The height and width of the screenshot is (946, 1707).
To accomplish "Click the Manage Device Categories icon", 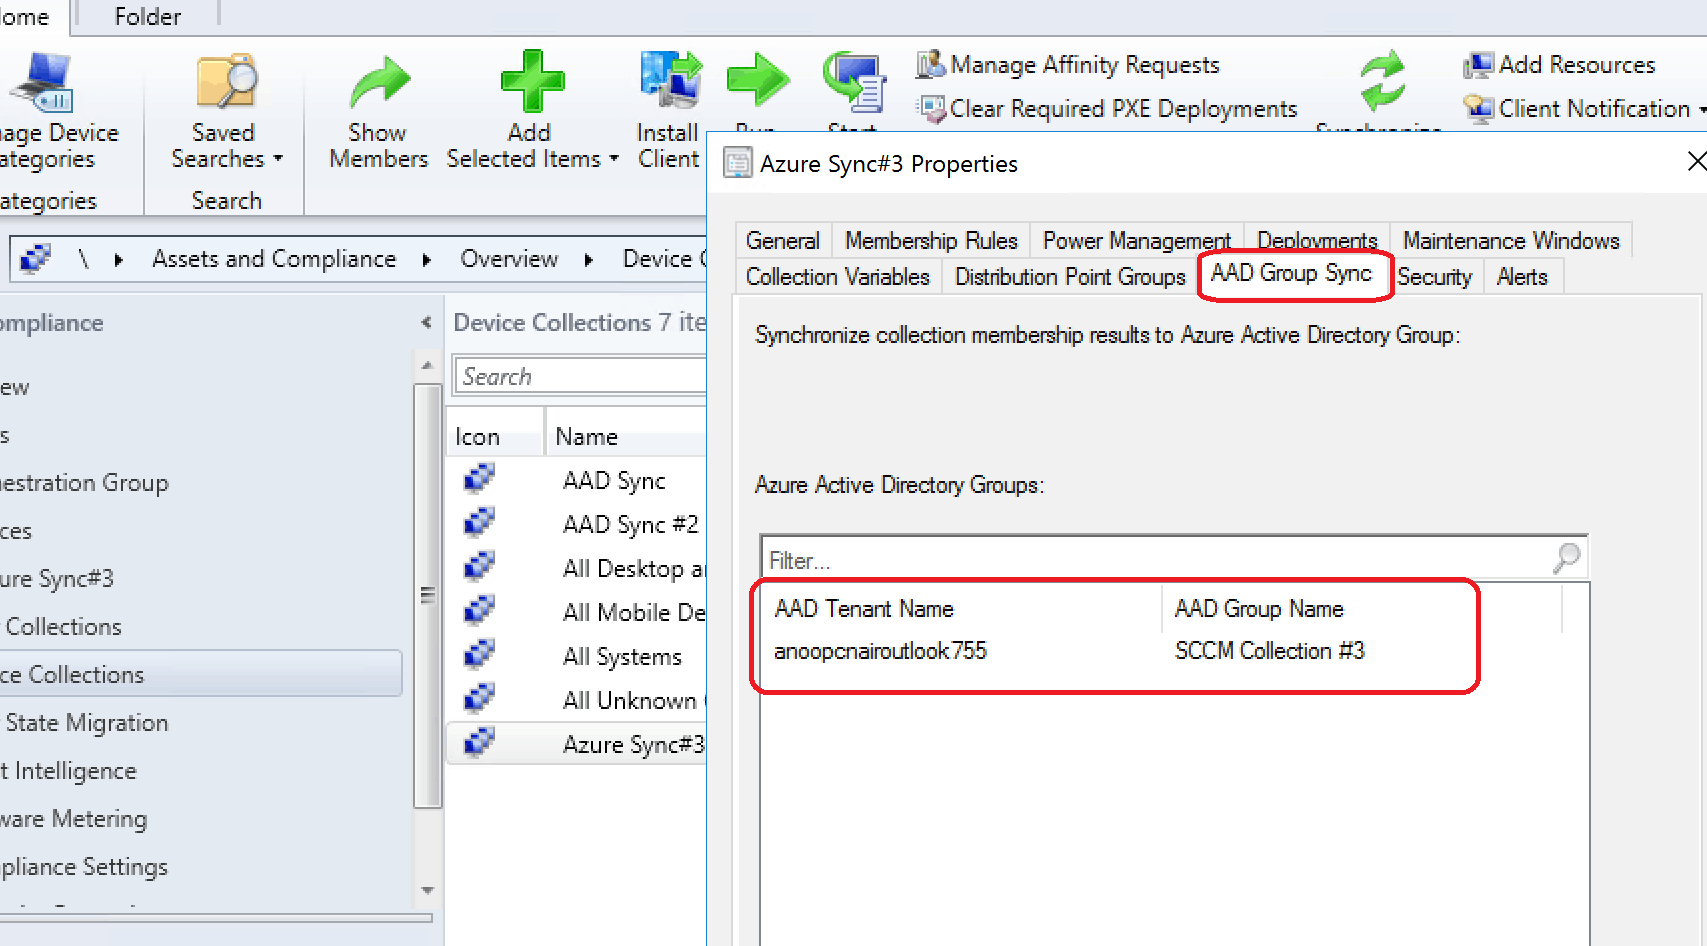I will 42,82.
